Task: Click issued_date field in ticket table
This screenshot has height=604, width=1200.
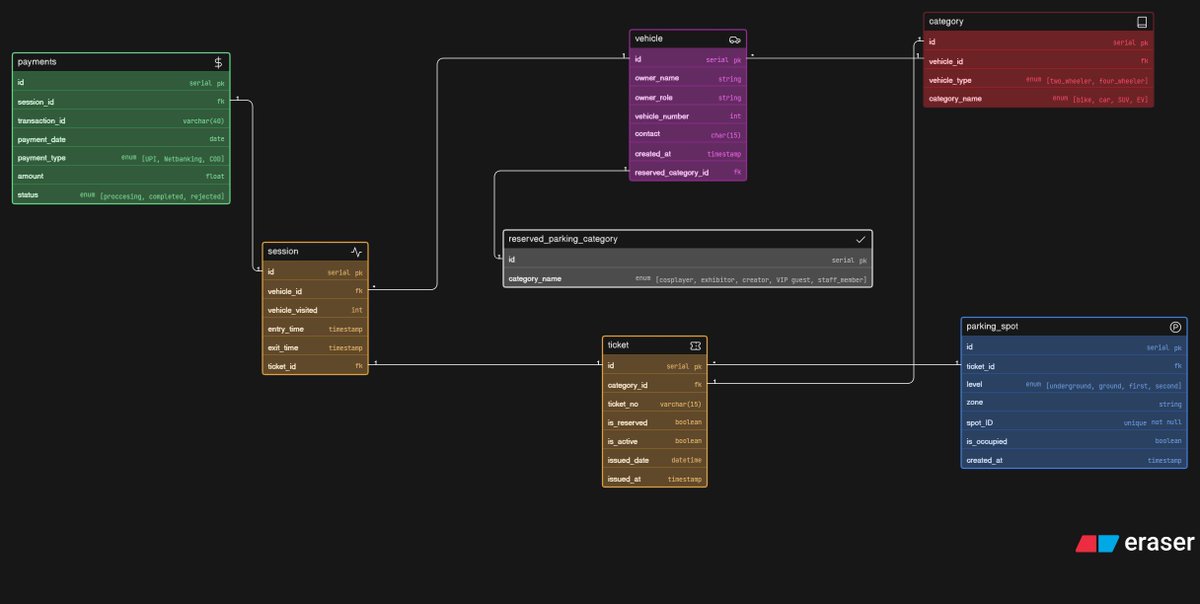Action: tap(655, 460)
